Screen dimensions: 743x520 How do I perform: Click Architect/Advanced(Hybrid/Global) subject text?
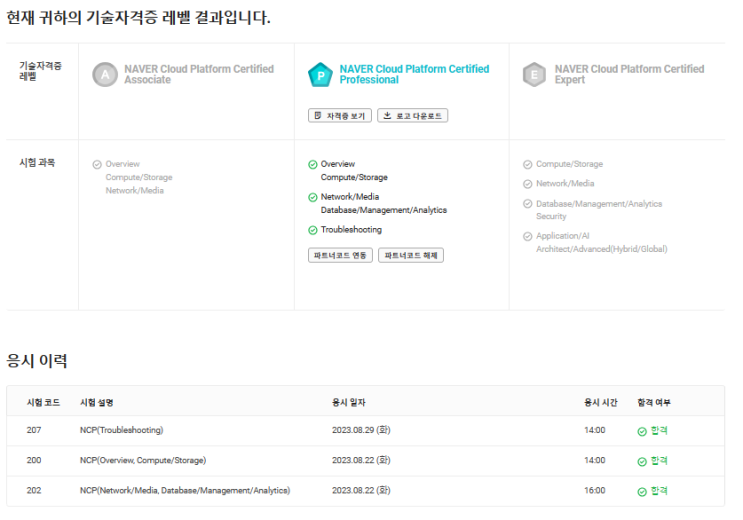click(x=602, y=249)
